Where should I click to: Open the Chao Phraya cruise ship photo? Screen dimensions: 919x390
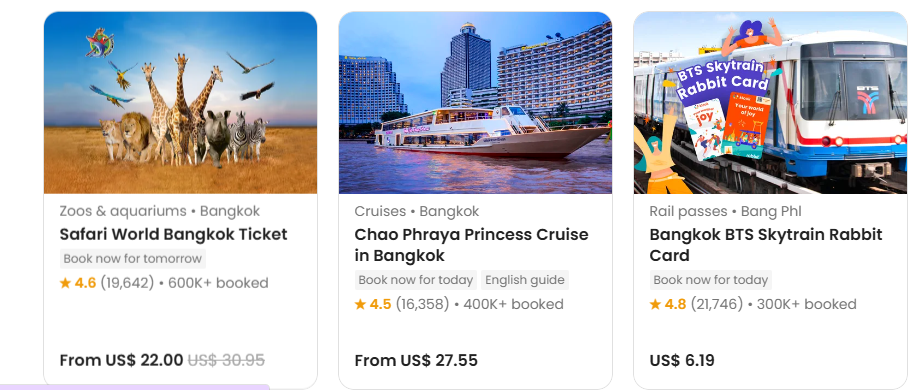(x=475, y=103)
